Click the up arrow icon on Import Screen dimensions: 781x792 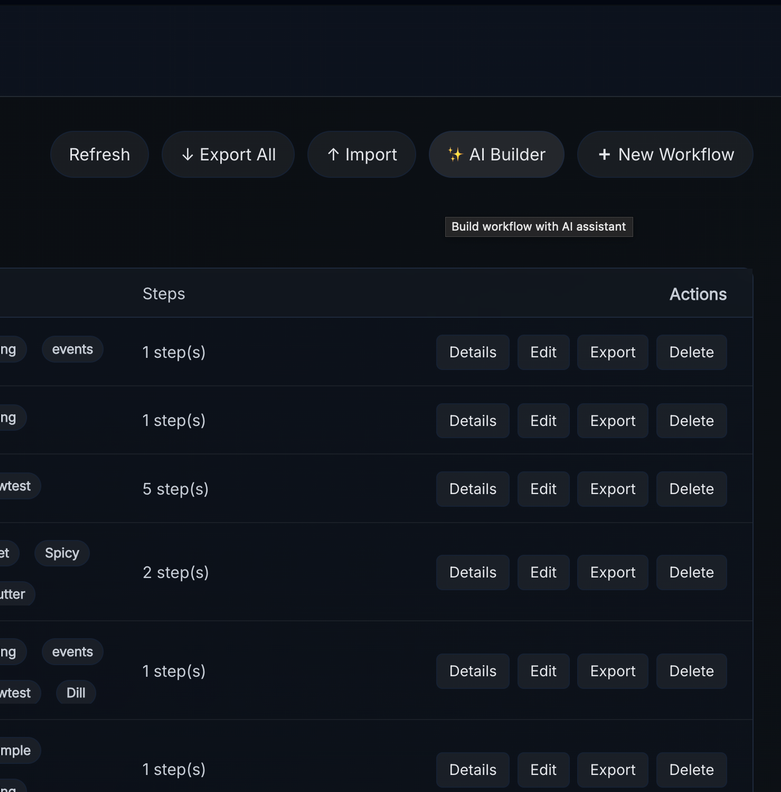click(333, 155)
